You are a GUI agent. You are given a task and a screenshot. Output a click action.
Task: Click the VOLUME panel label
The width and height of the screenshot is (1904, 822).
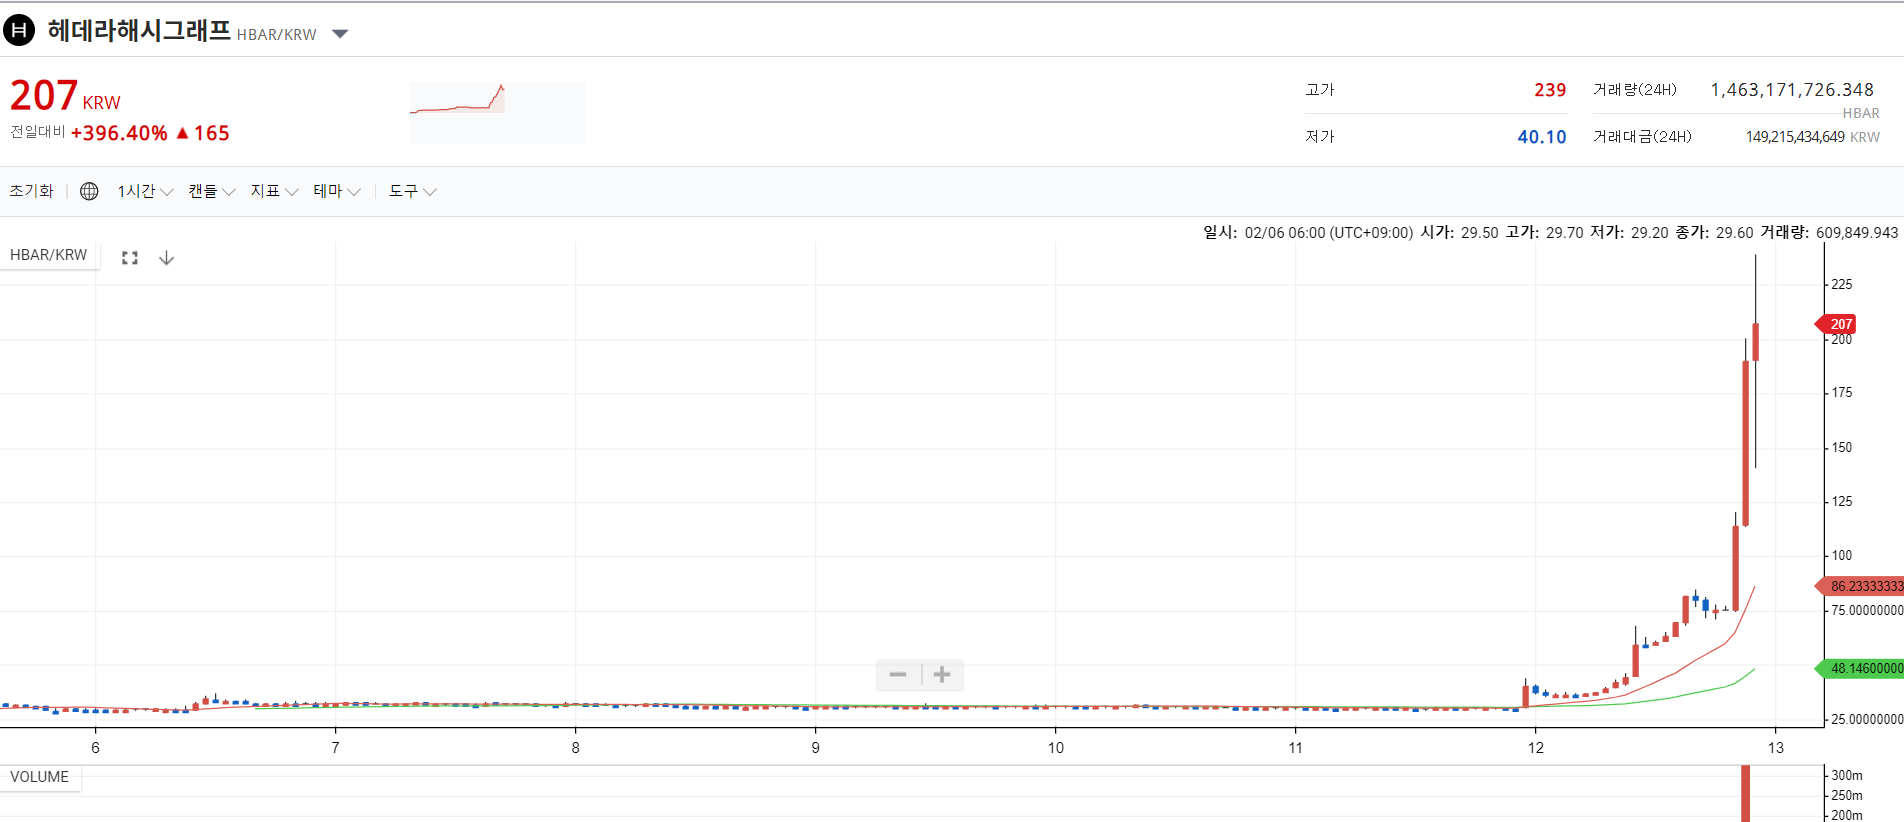(40, 777)
